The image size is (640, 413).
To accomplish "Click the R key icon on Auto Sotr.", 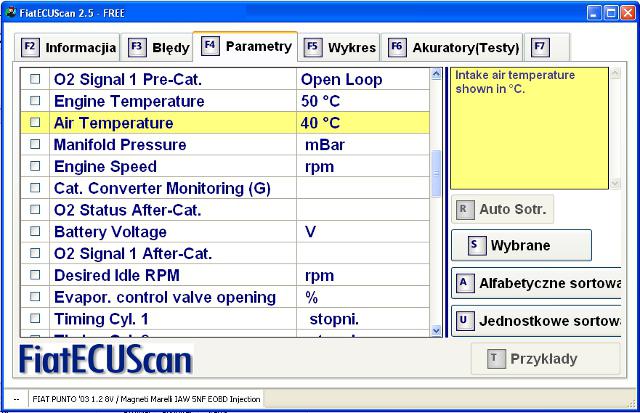I will click(x=465, y=210).
